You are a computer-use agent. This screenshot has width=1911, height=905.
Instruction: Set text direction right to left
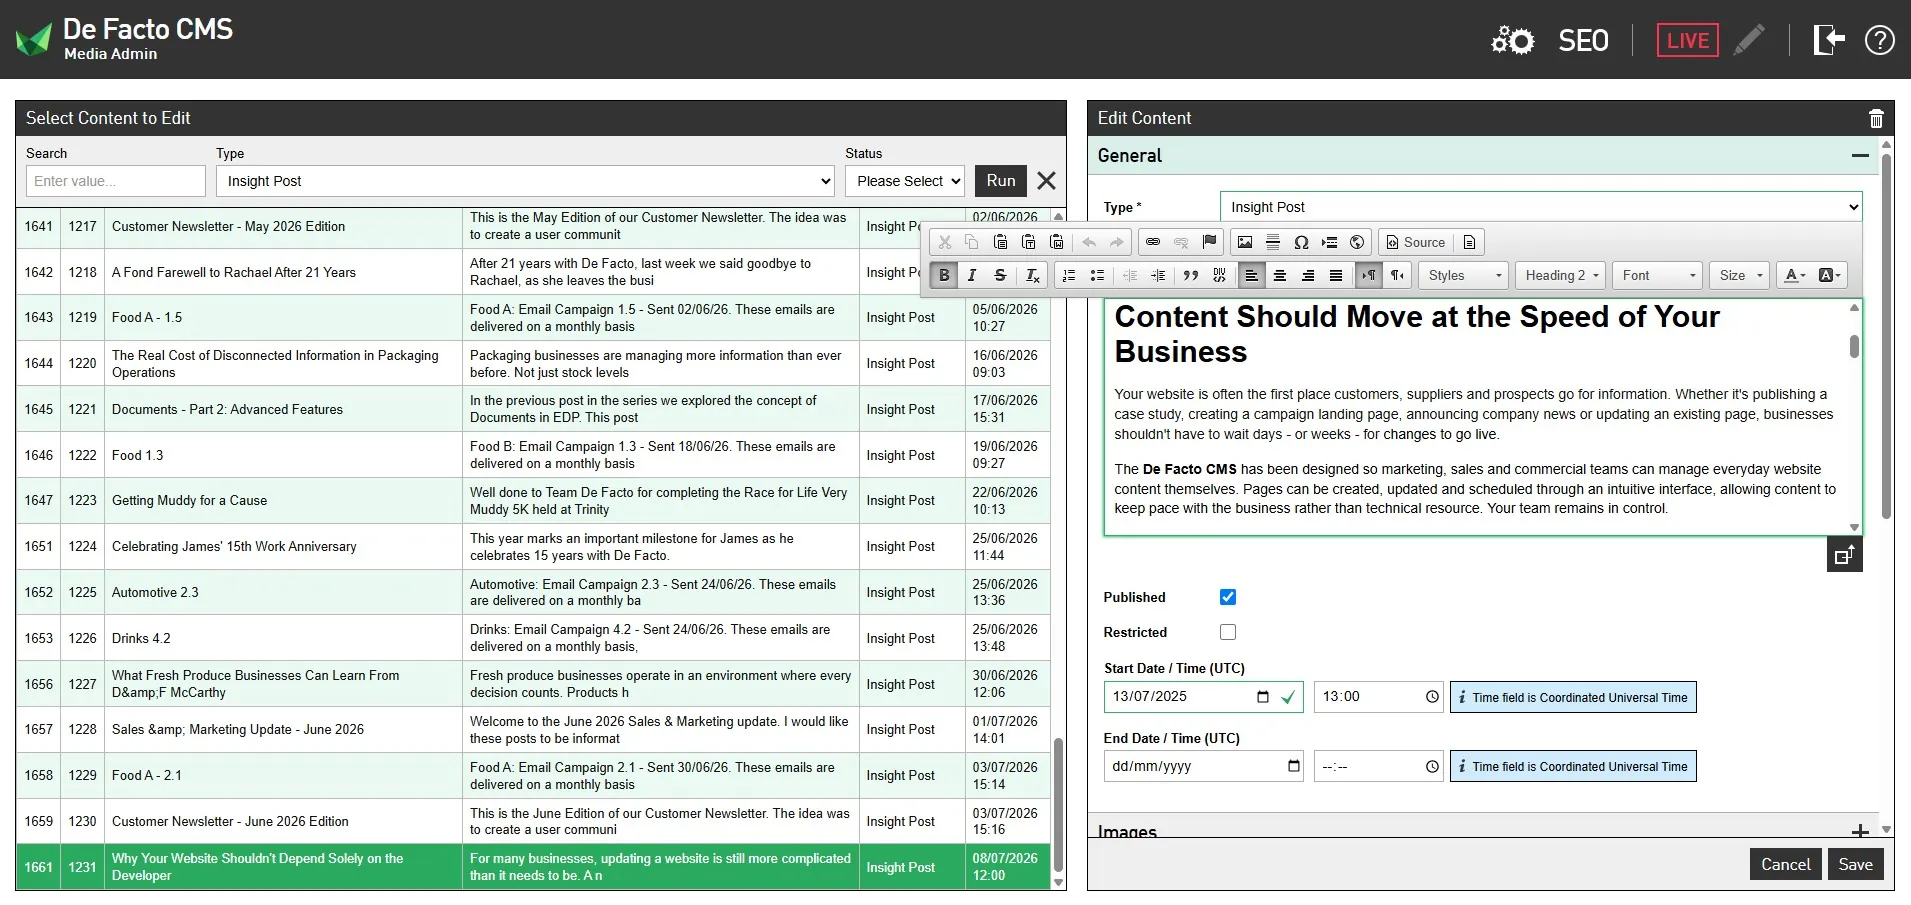(x=1397, y=276)
